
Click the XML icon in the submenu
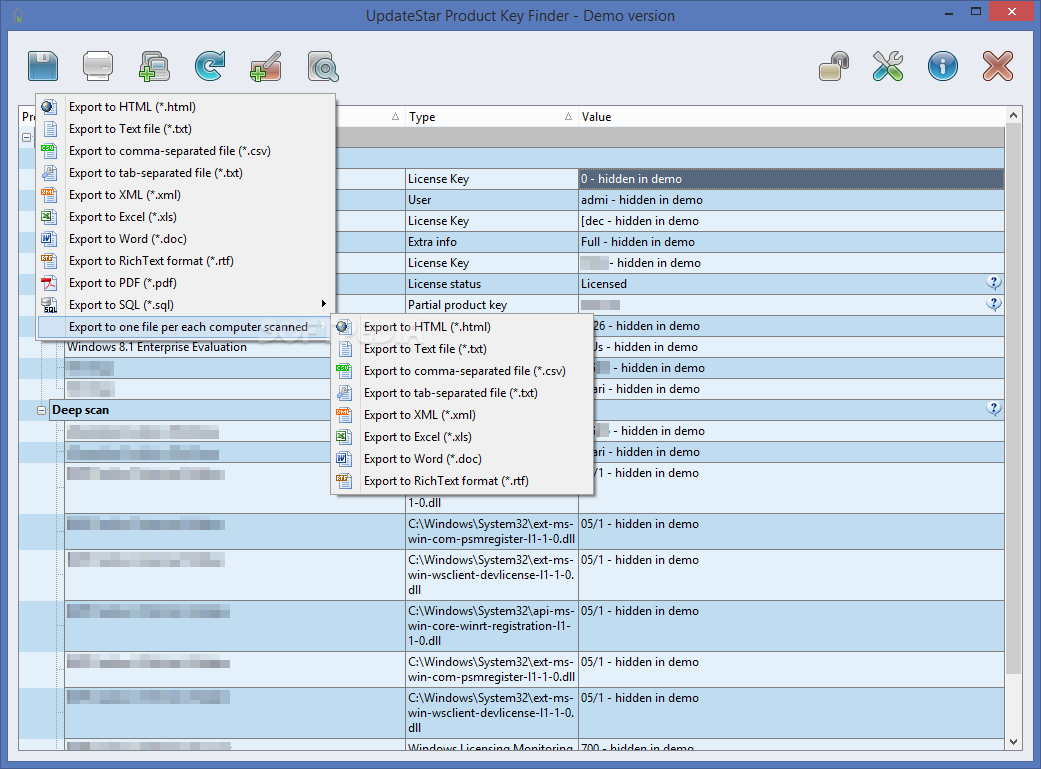[343, 414]
